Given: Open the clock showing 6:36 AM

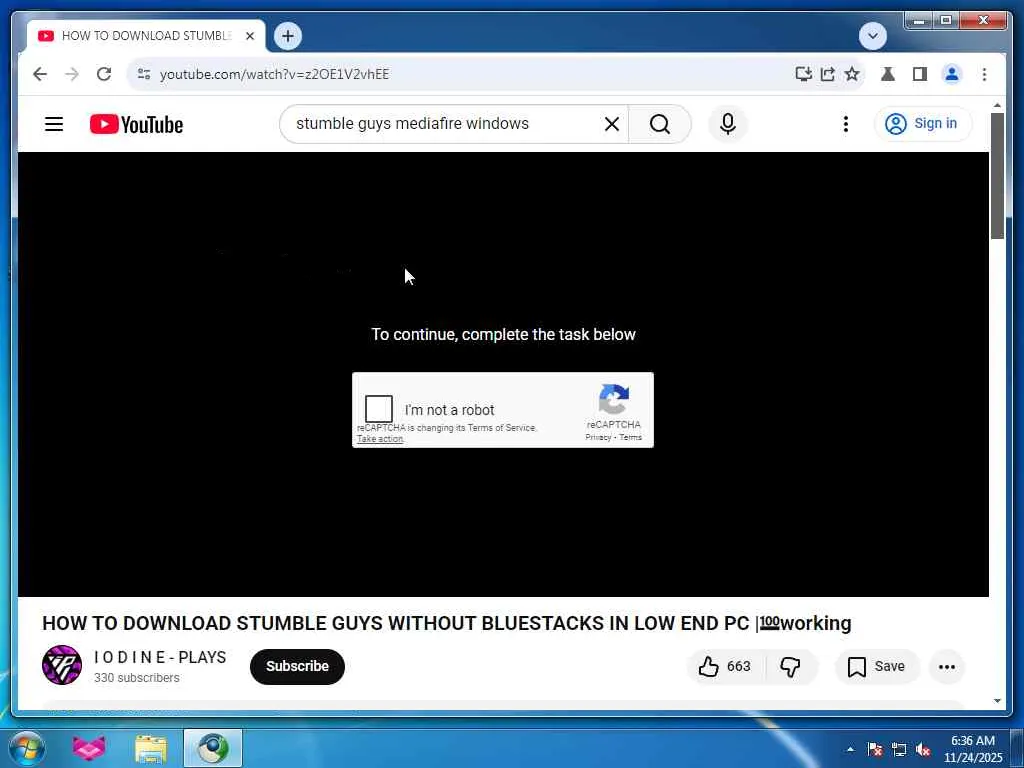Looking at the screenshot, I should click(973, 749).
